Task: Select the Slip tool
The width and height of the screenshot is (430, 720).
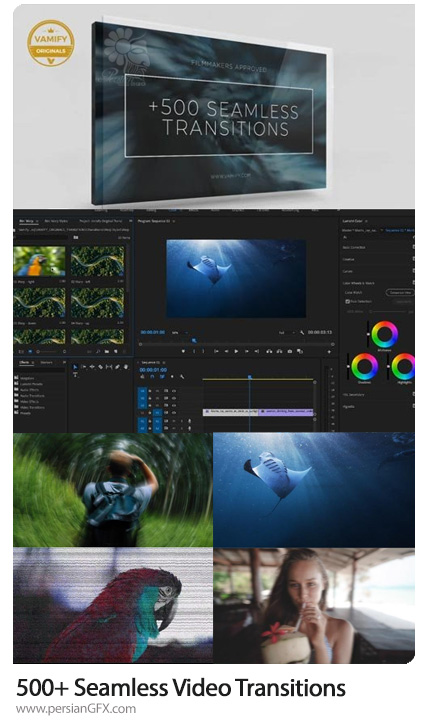Action: coord(109,367)
